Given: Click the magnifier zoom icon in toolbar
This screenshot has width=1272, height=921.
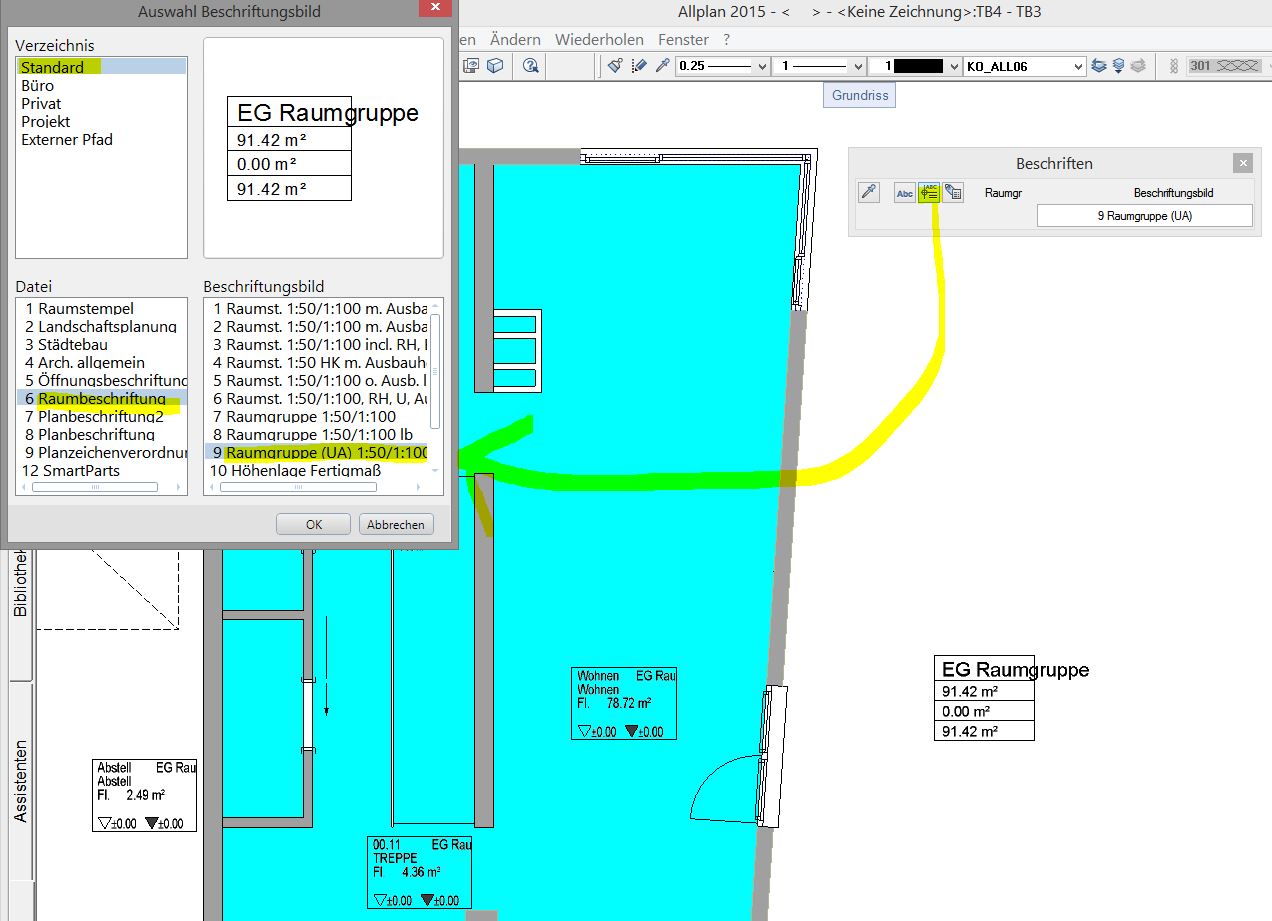Looking at the screenshot, I should (531, 66).
